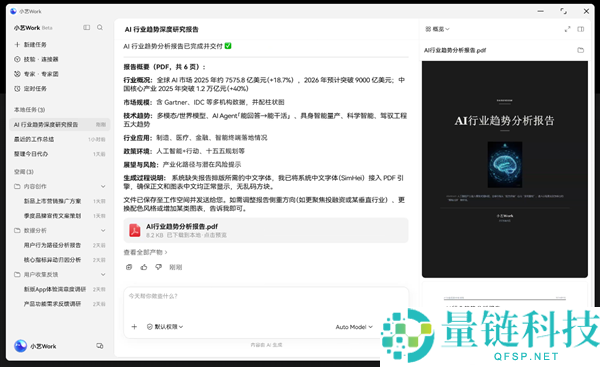The width and height of the screenshot is (600, 367).
Task: Click the green checkmark after 已完成并交付
Action: (228, 46)
